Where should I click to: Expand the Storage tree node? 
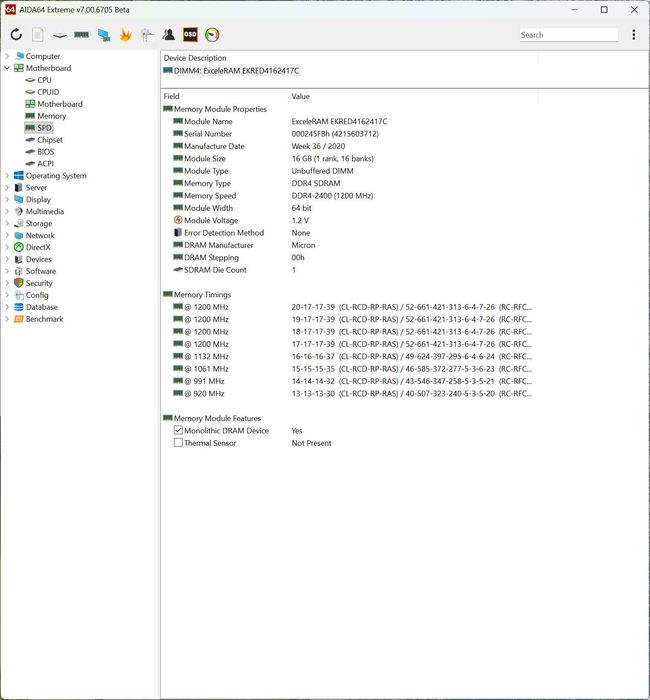click(x=7, y=224)
